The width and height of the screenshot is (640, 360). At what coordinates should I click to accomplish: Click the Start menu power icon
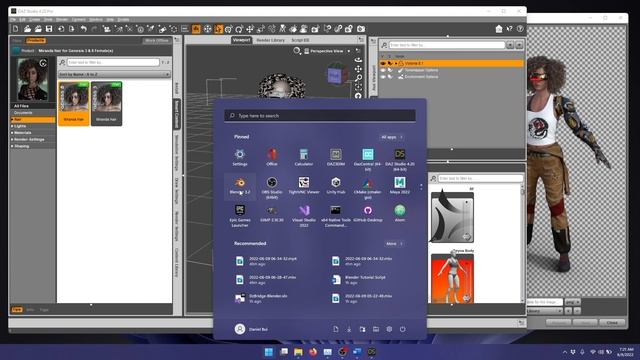pos(402,329)
